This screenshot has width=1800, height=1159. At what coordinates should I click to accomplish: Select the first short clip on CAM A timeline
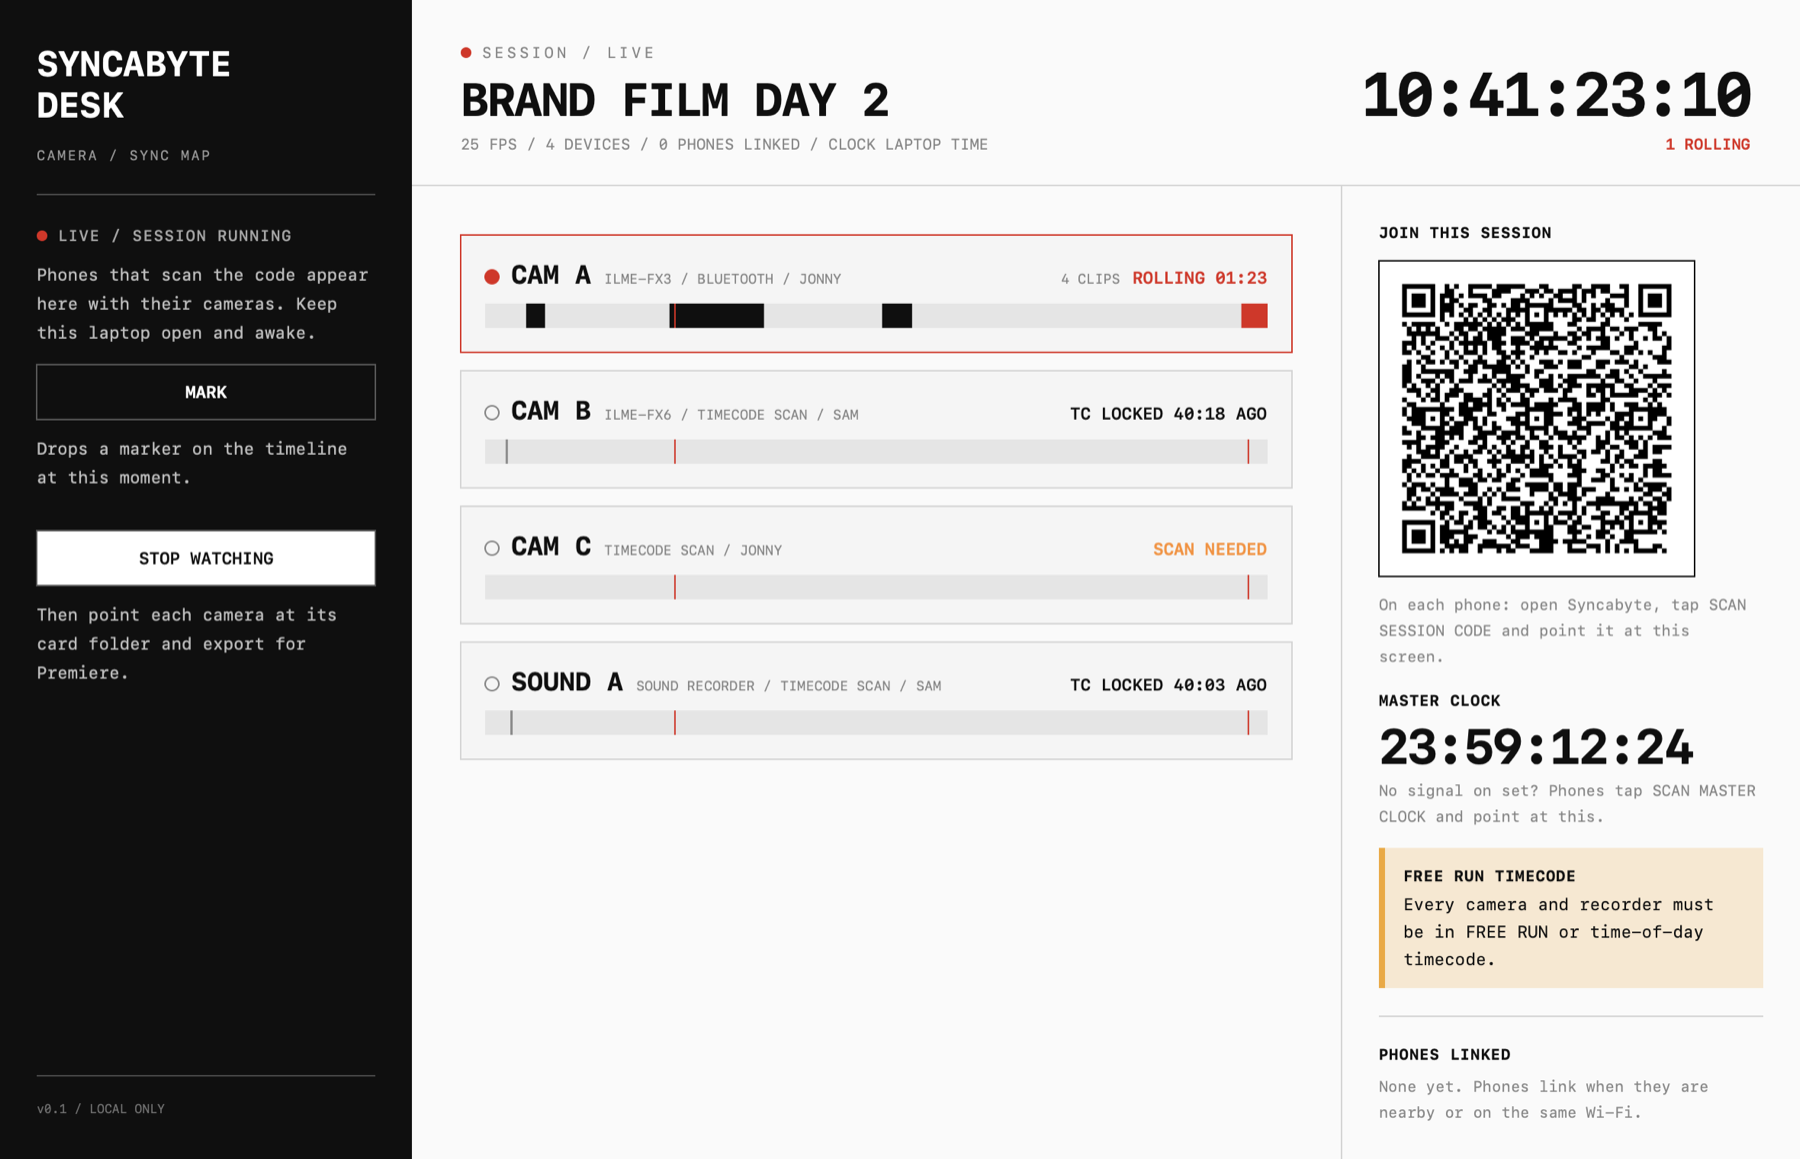536,316
